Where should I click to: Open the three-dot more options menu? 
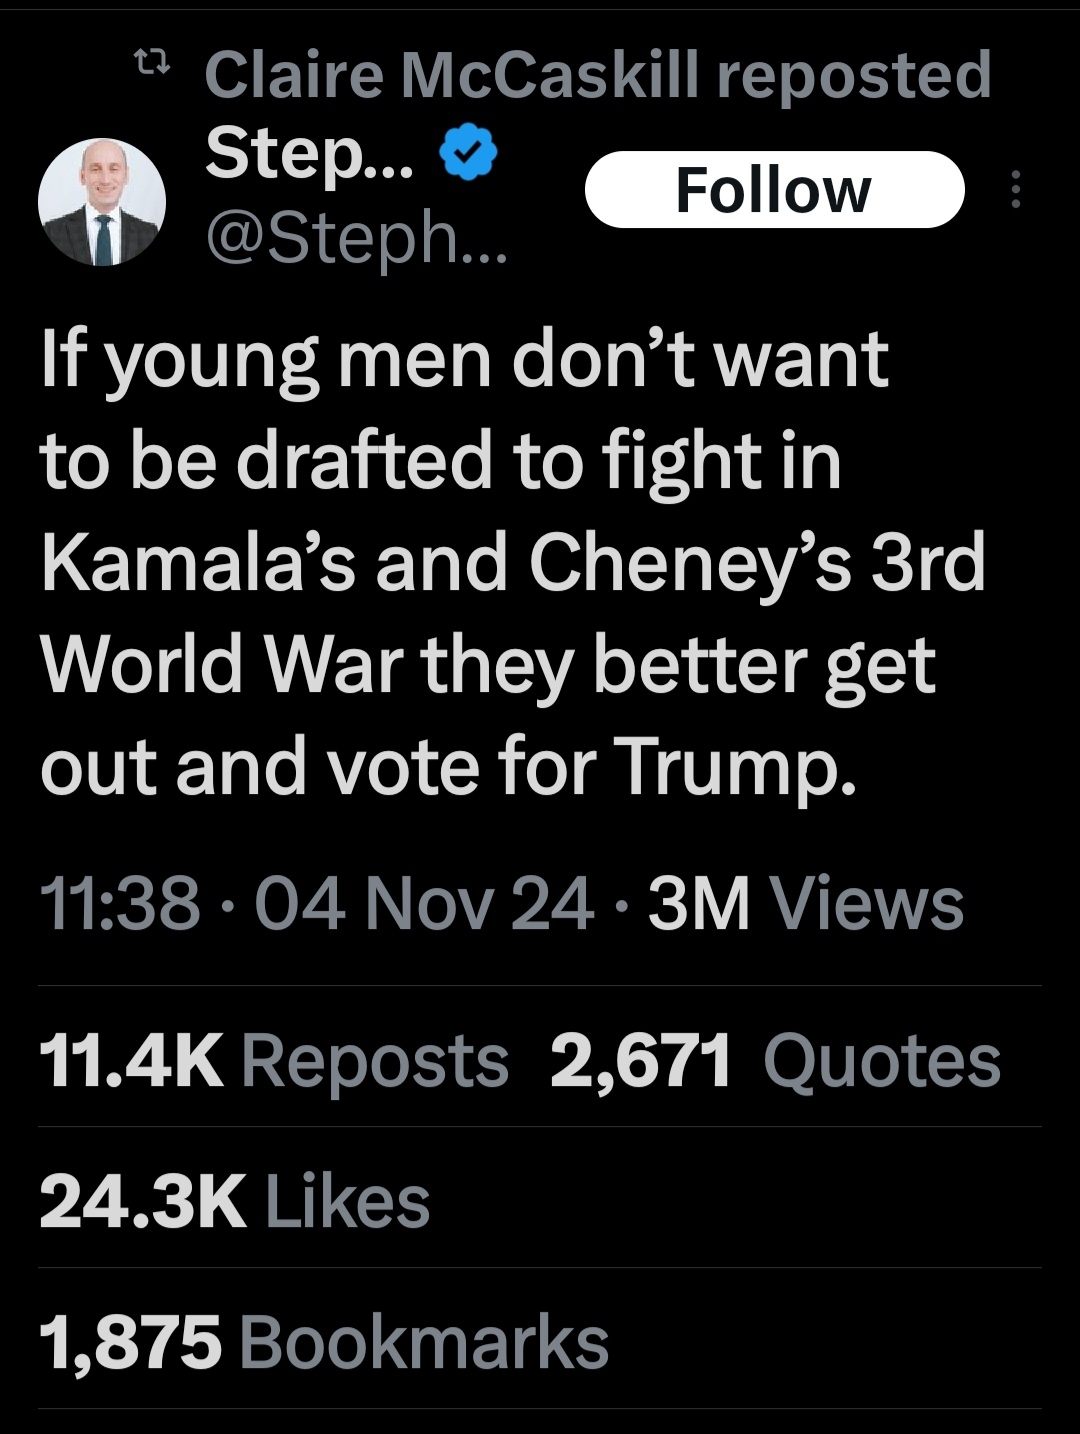coord(1016,189)
